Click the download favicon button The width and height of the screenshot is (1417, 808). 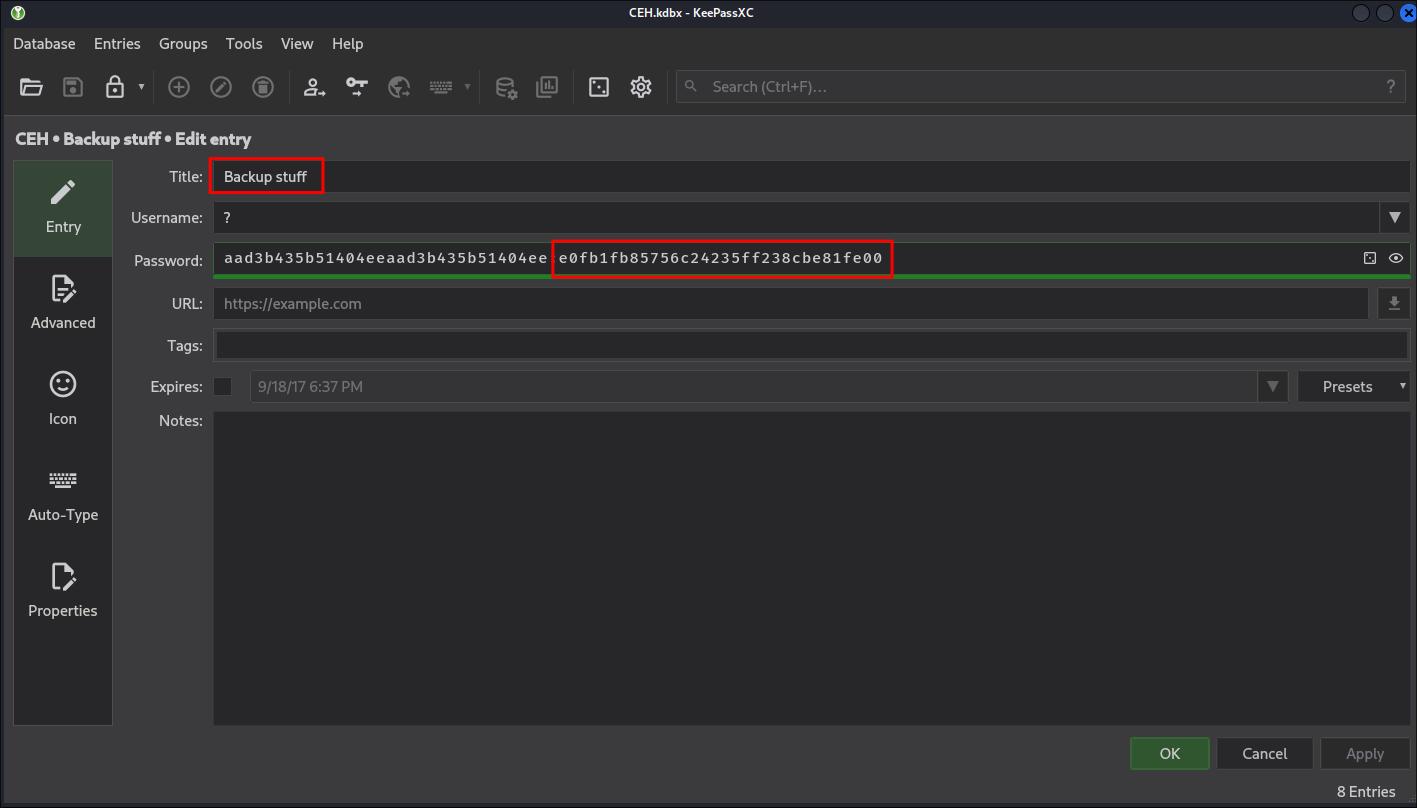[x=1394, y=303]
